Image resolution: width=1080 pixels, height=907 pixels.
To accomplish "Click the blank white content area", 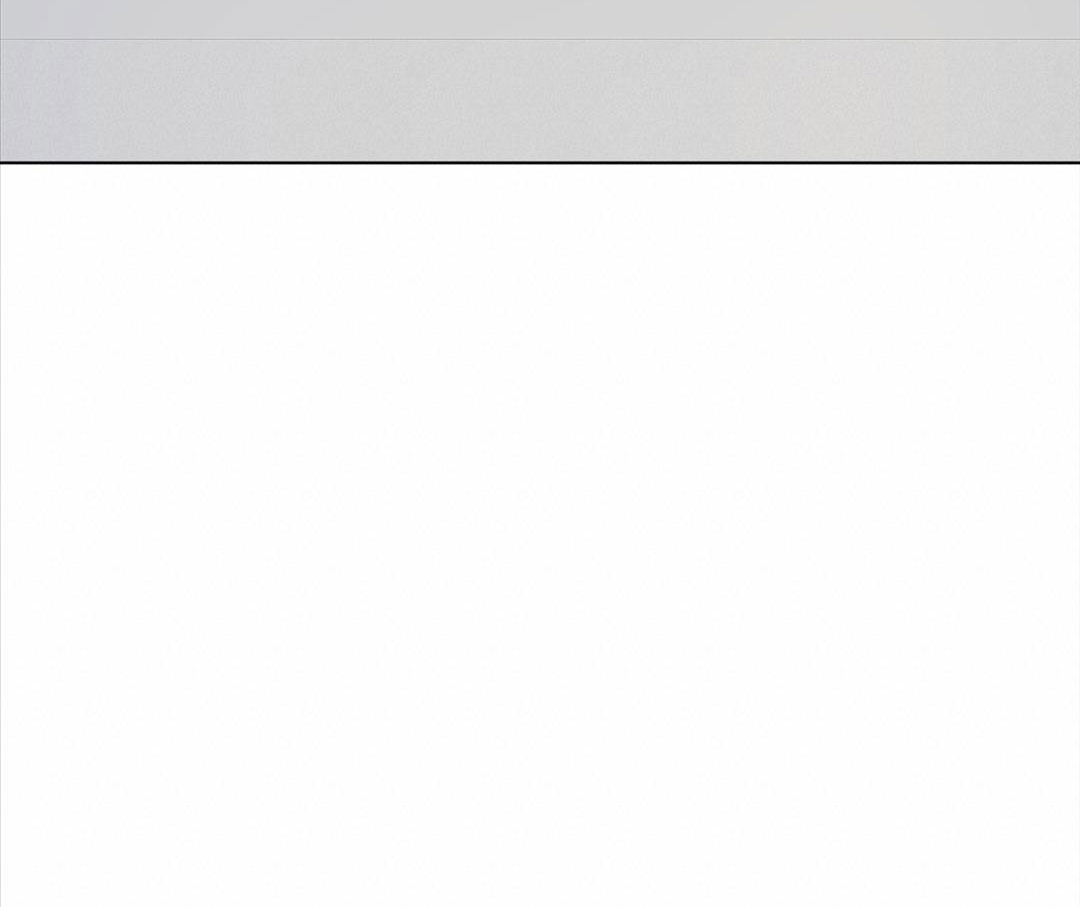I will click(x=540, y=535).
